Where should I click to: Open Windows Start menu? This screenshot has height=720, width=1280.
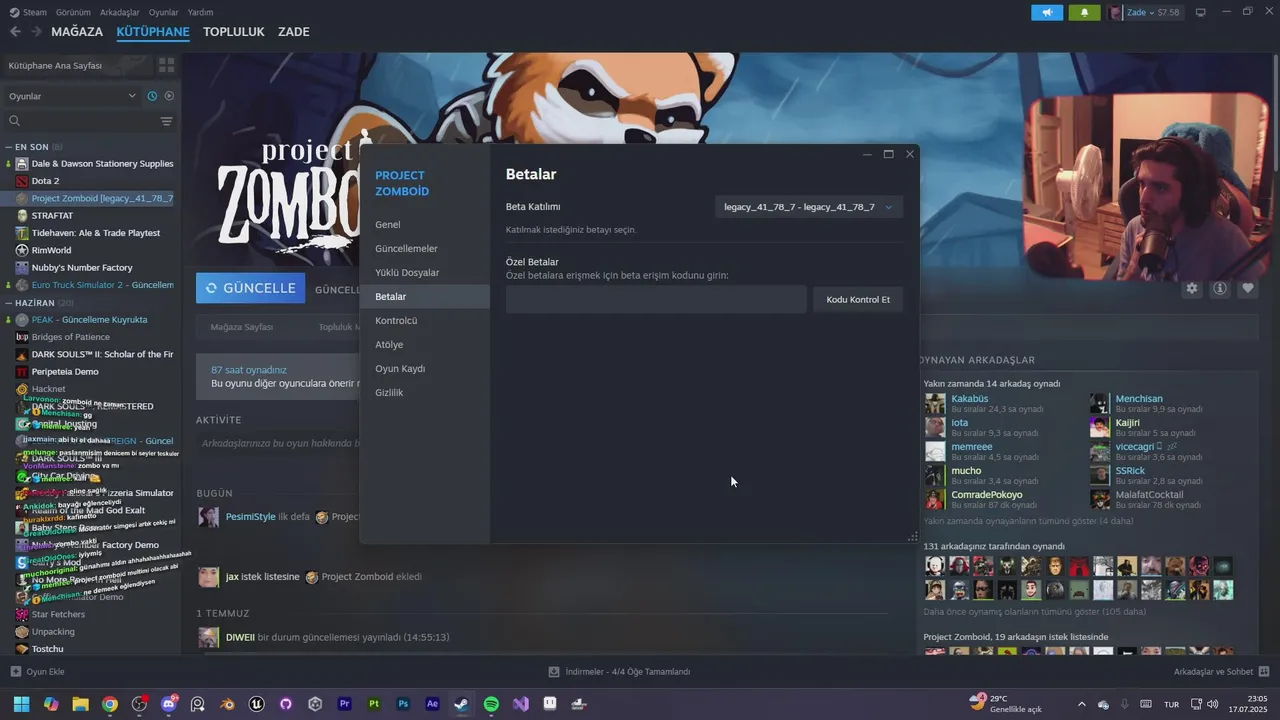click(21, 704)
